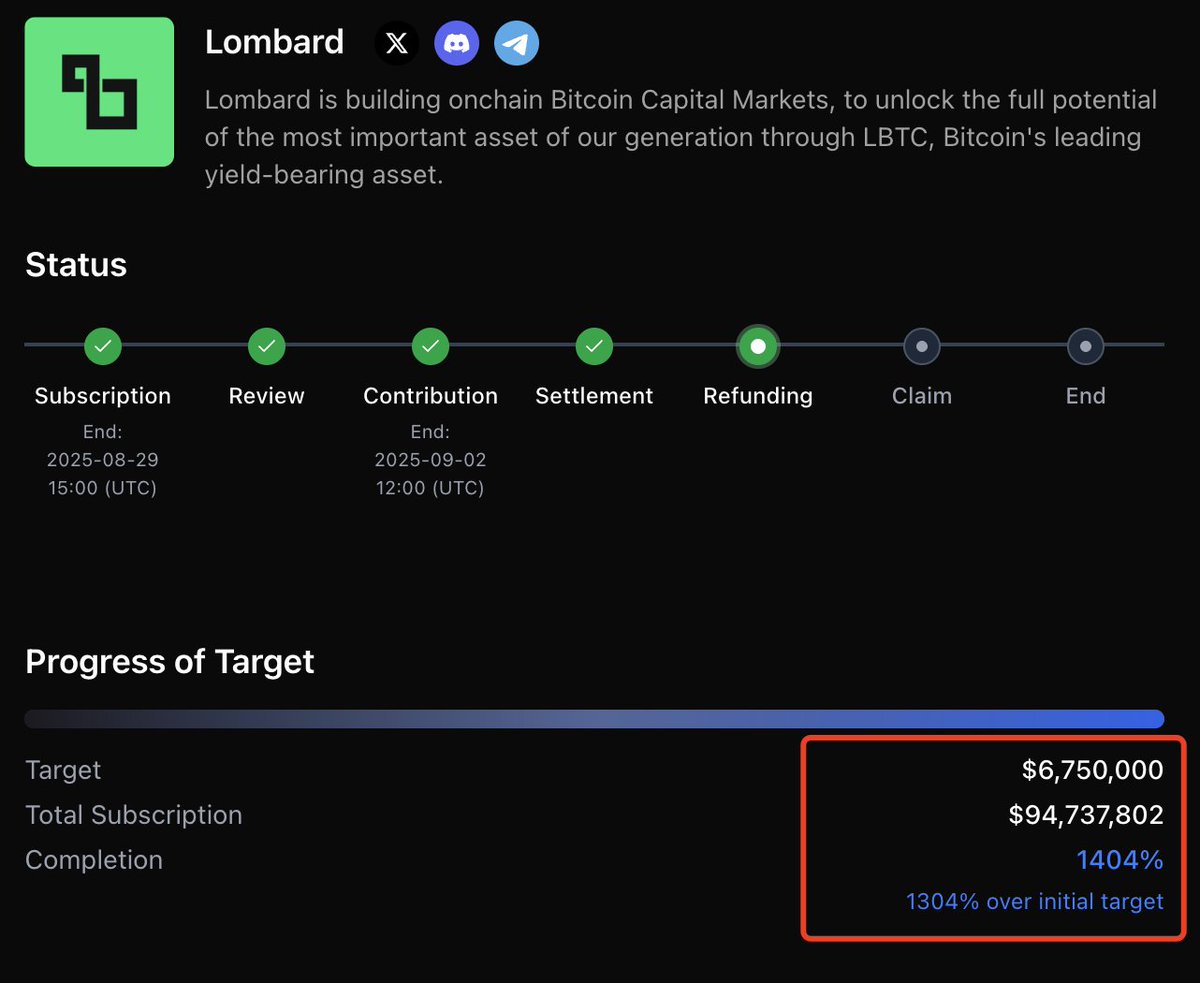Click the Refunding status label

pos(758,396)
